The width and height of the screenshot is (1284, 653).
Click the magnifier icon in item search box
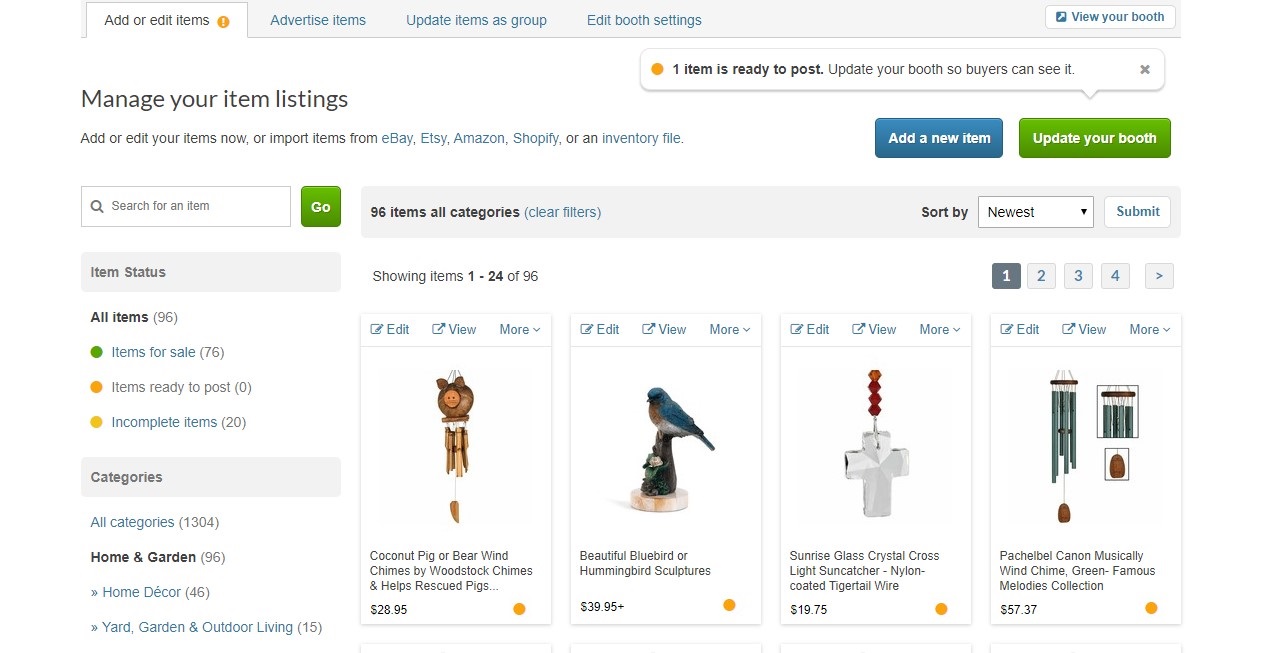point(97,207)
